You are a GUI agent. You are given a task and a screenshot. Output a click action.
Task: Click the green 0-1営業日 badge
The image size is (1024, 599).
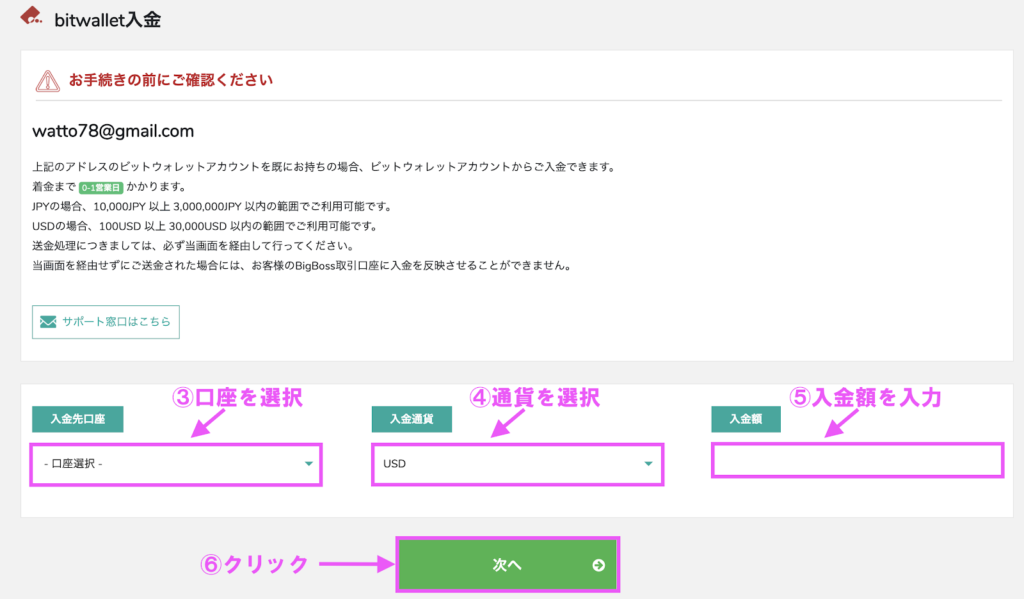point(101,187)
